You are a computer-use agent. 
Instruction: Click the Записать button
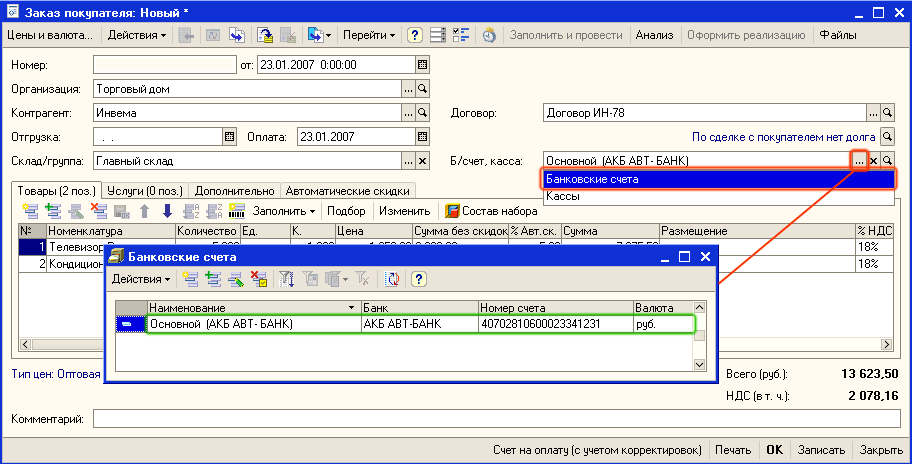click(x=821, y=450)
